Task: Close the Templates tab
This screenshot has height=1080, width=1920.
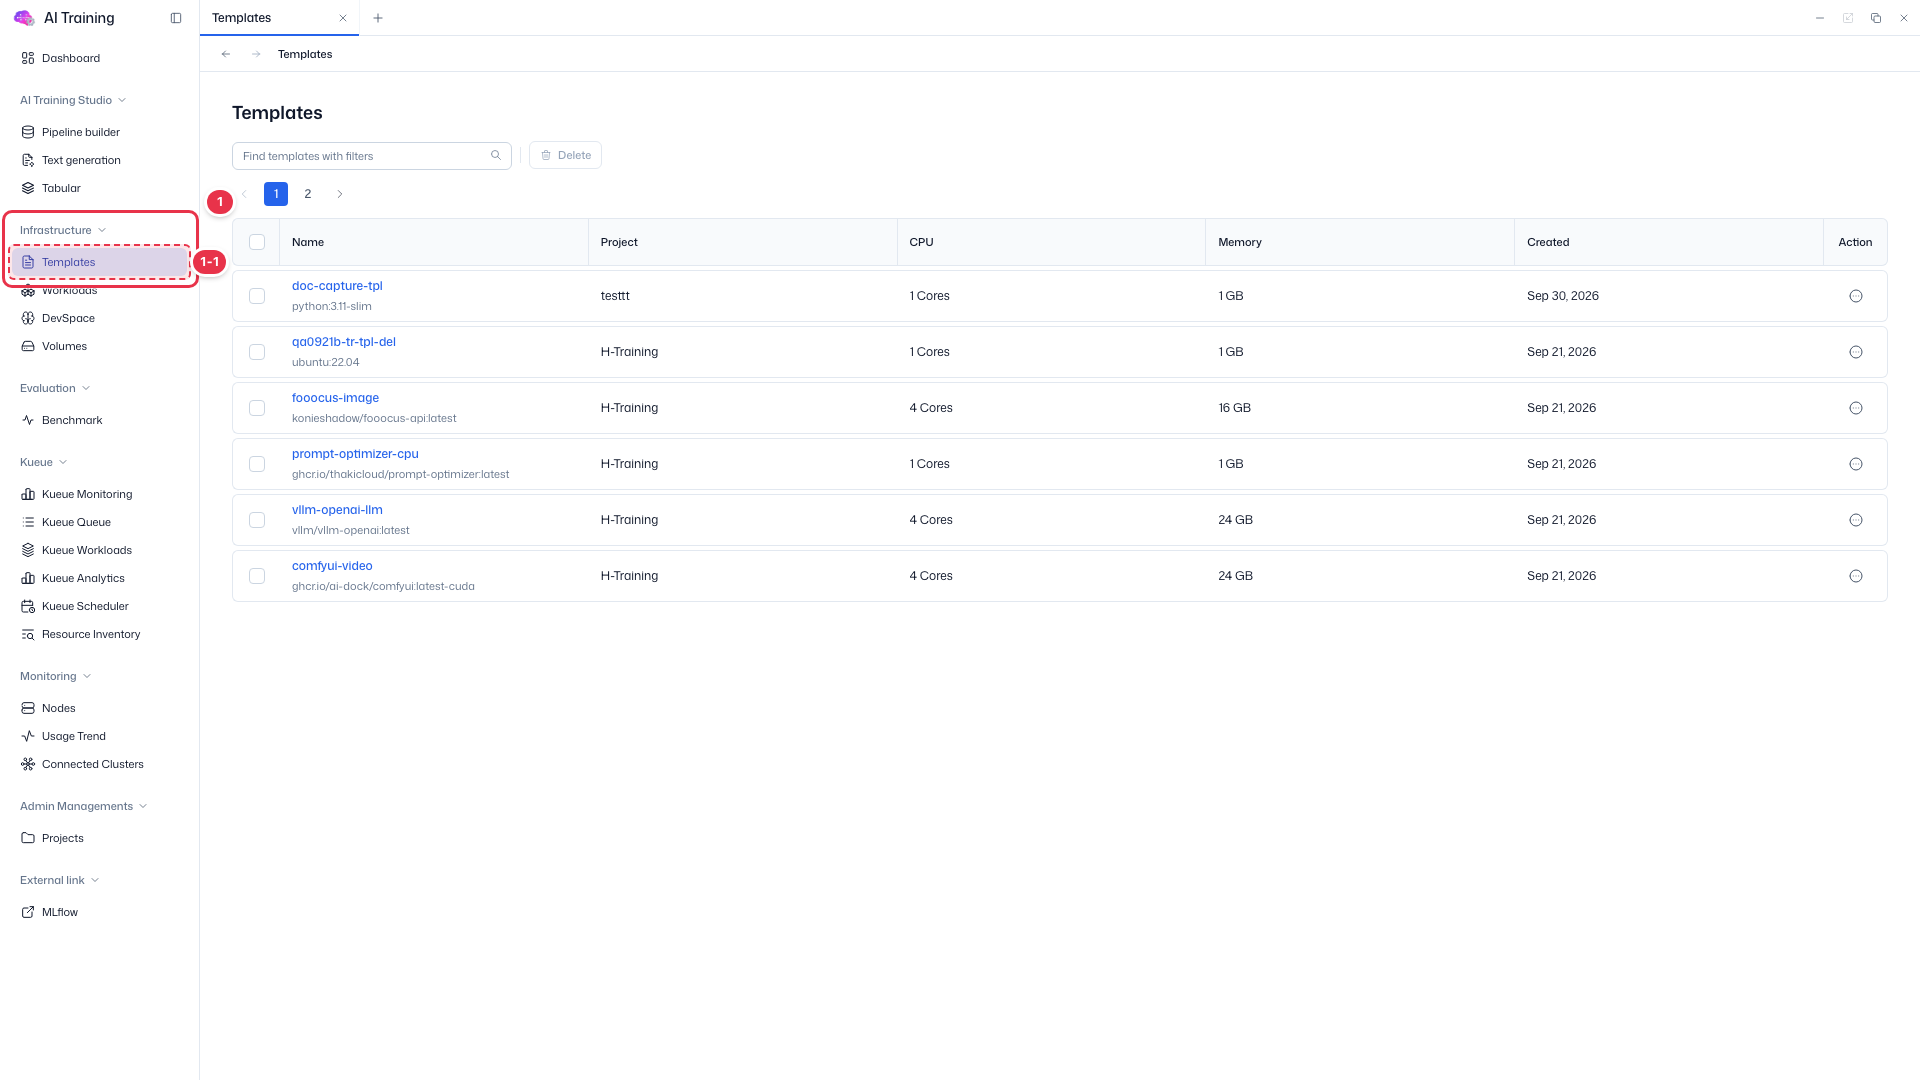Action: coord(343,18)
